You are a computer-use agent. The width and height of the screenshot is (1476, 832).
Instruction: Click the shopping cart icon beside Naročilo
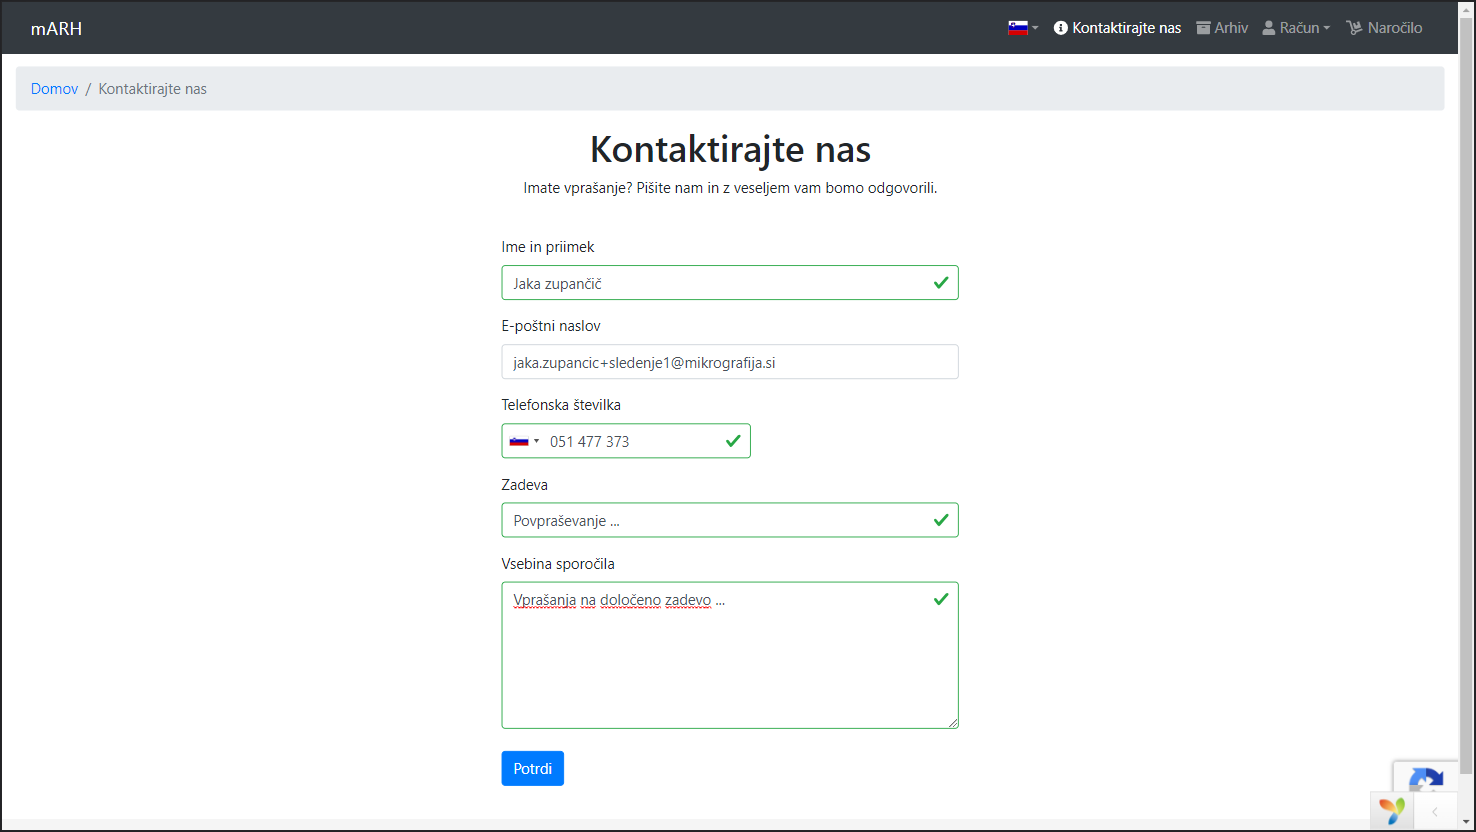click(x=1354, y=28)
